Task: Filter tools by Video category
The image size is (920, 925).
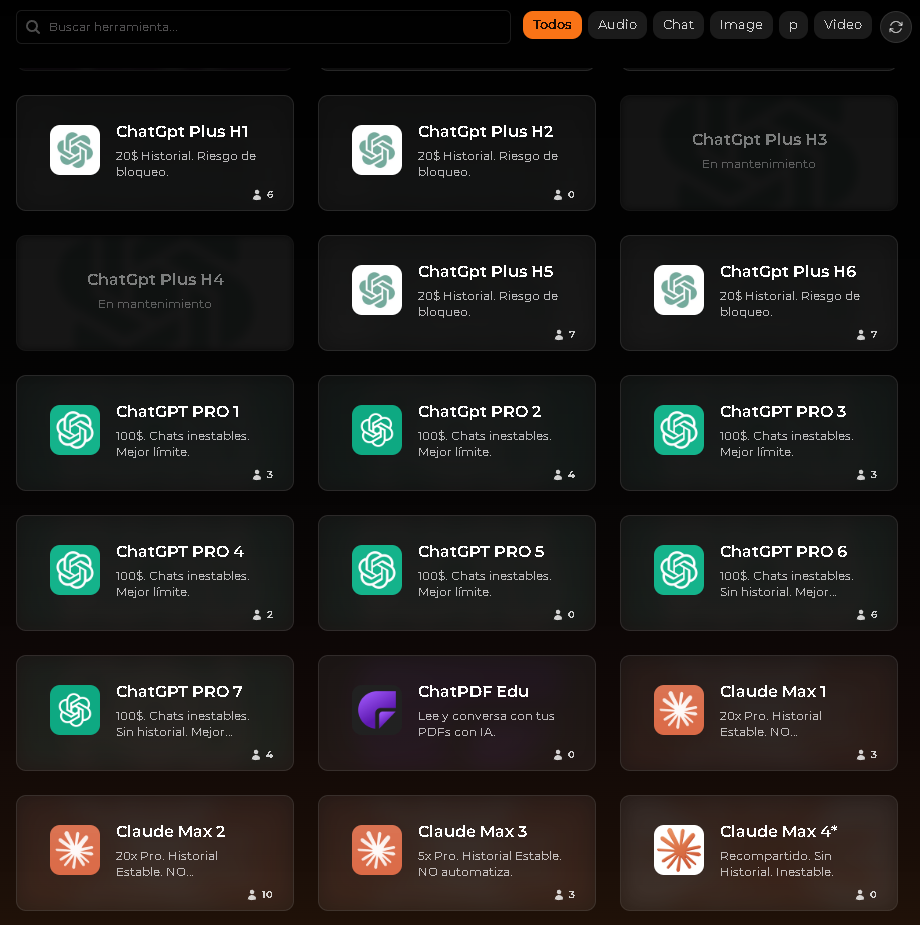Action: [843, 25]
